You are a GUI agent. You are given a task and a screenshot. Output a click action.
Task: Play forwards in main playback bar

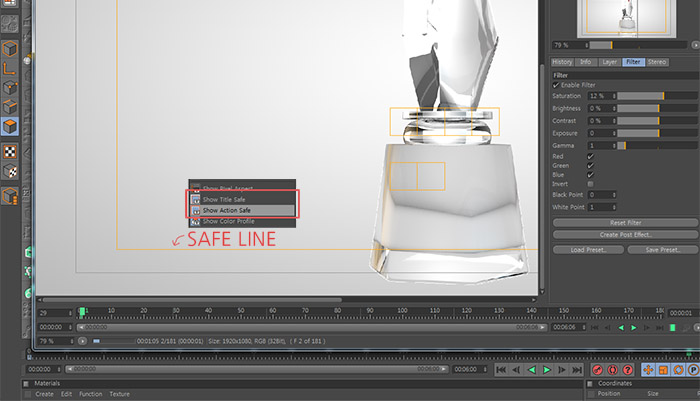(546, 369)
